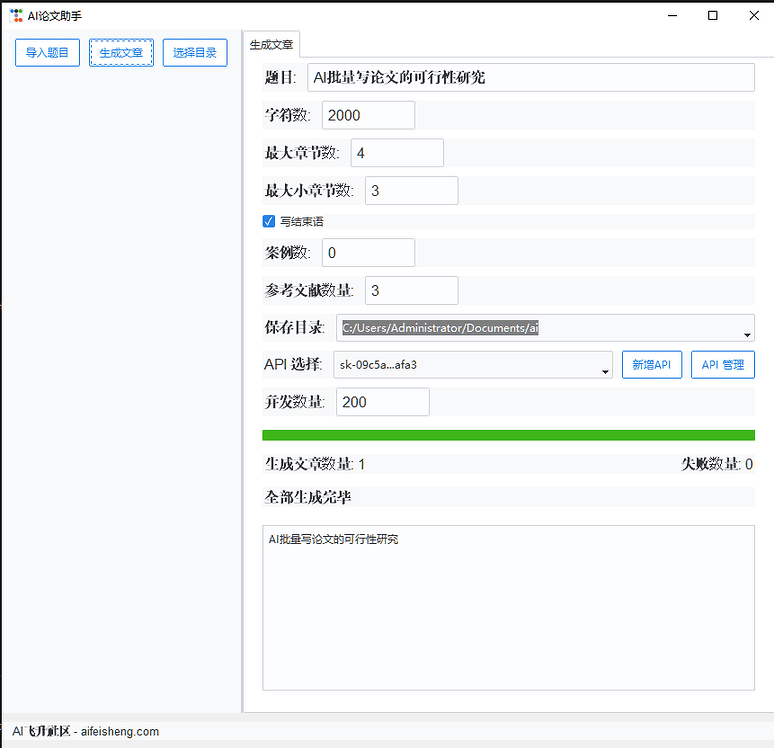Click the 案例数 field showing 0

pos(368,253)
